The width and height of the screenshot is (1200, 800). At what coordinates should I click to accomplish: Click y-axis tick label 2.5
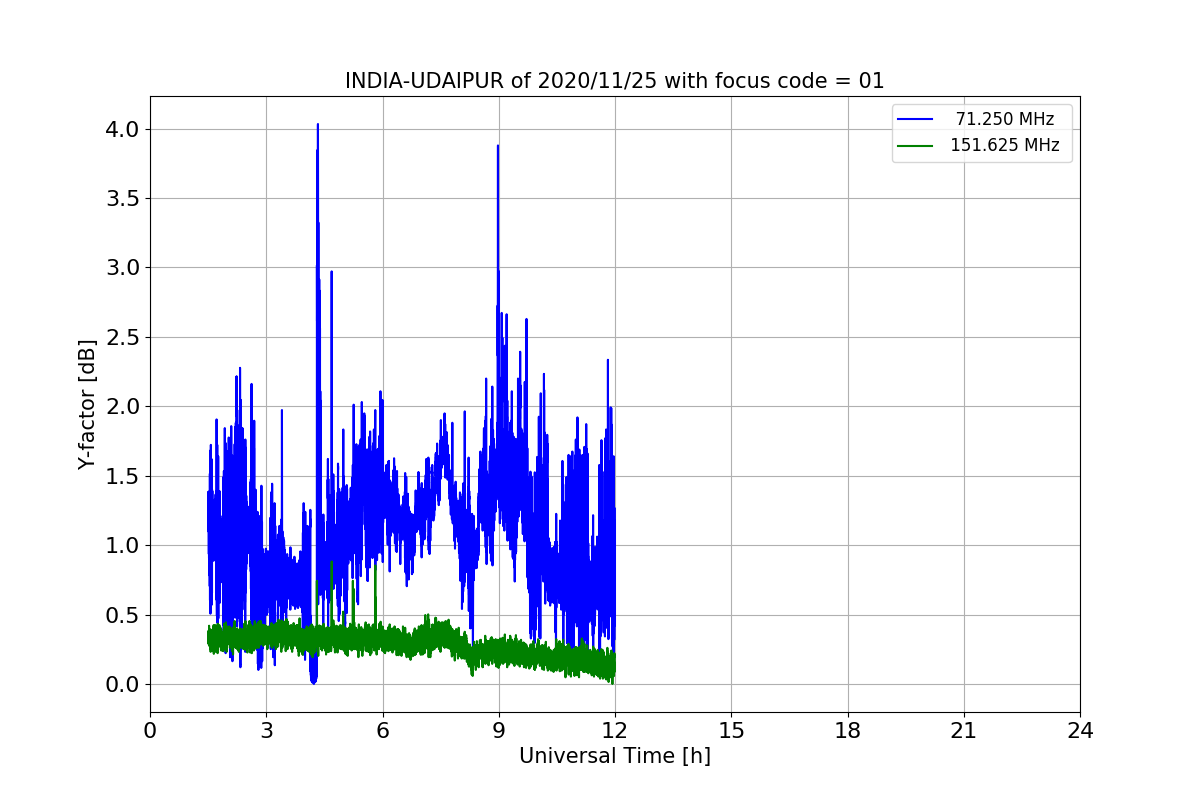pyautogui.click(x=124, y=338)
